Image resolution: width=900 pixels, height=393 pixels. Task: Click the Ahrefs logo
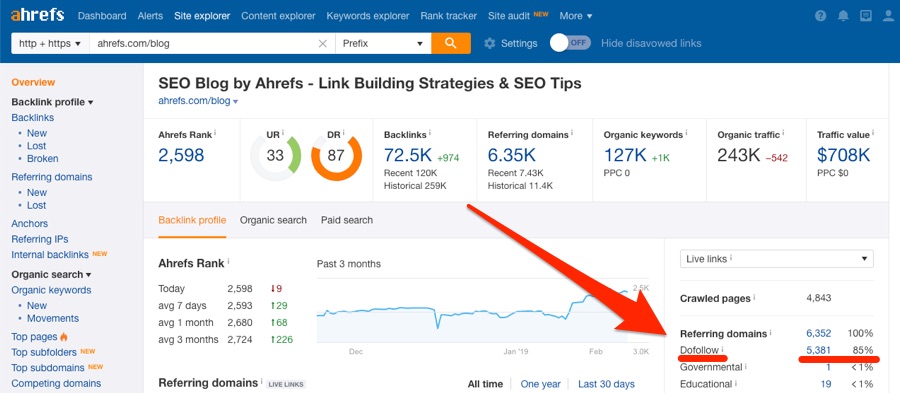point(37,15)
